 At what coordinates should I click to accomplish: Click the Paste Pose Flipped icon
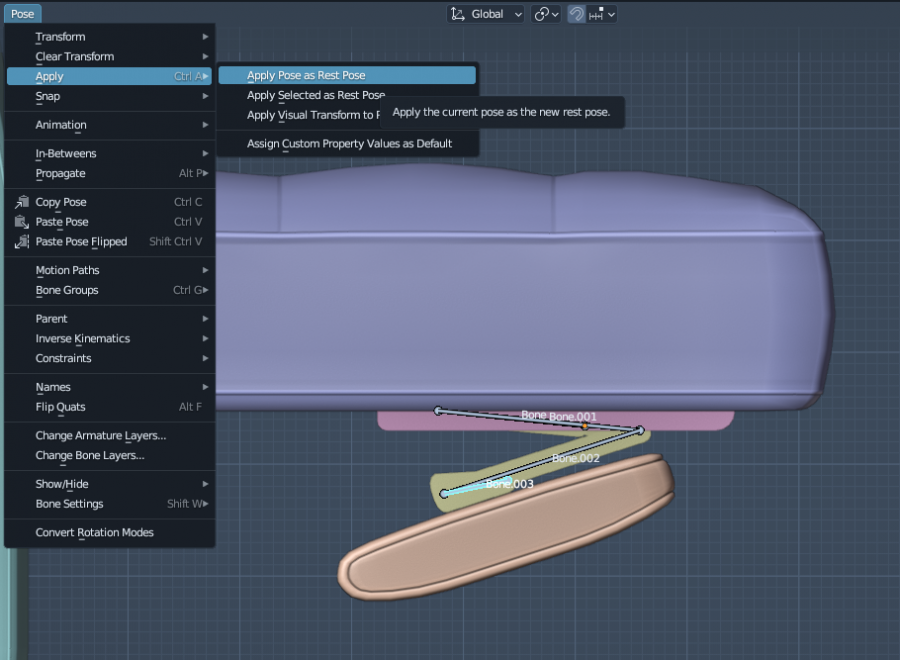point(22,242)
